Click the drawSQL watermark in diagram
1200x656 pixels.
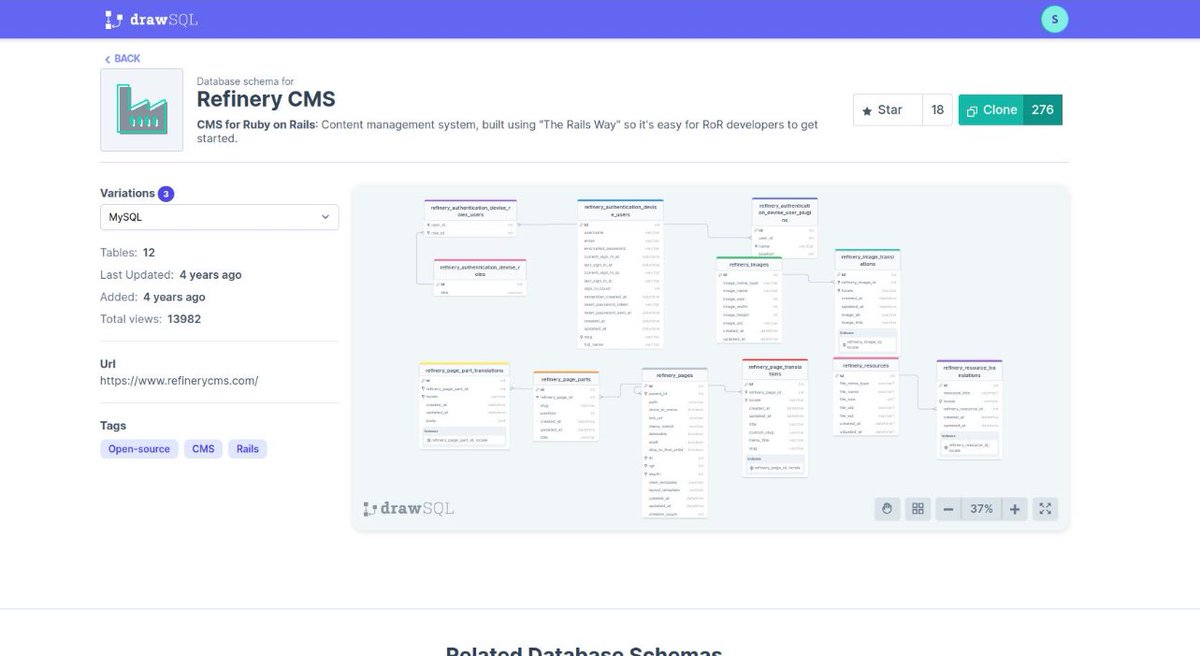click(408, 508)
